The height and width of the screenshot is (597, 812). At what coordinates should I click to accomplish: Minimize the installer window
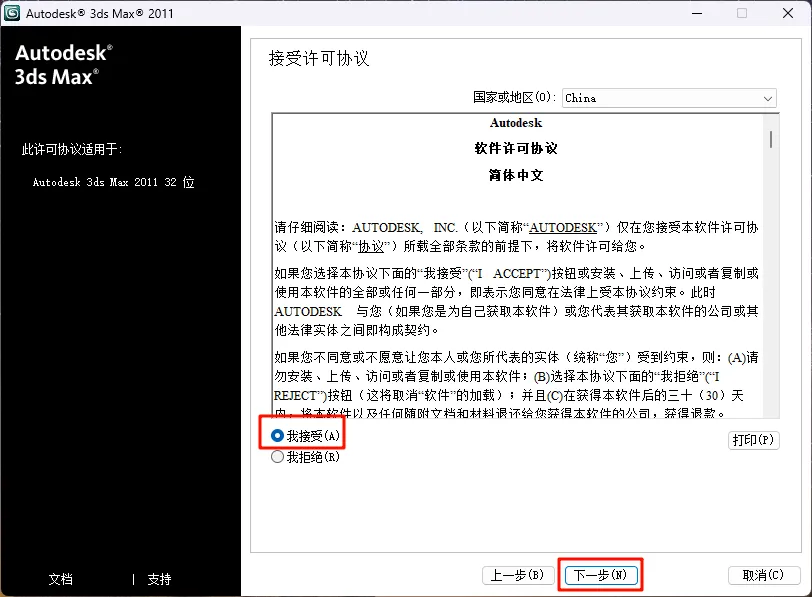click(x=697, y=13)
